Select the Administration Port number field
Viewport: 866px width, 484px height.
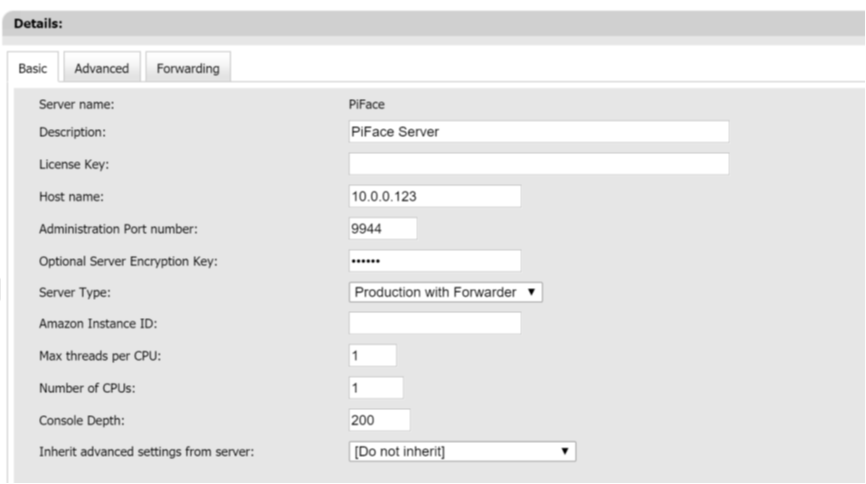click(382, 228)
